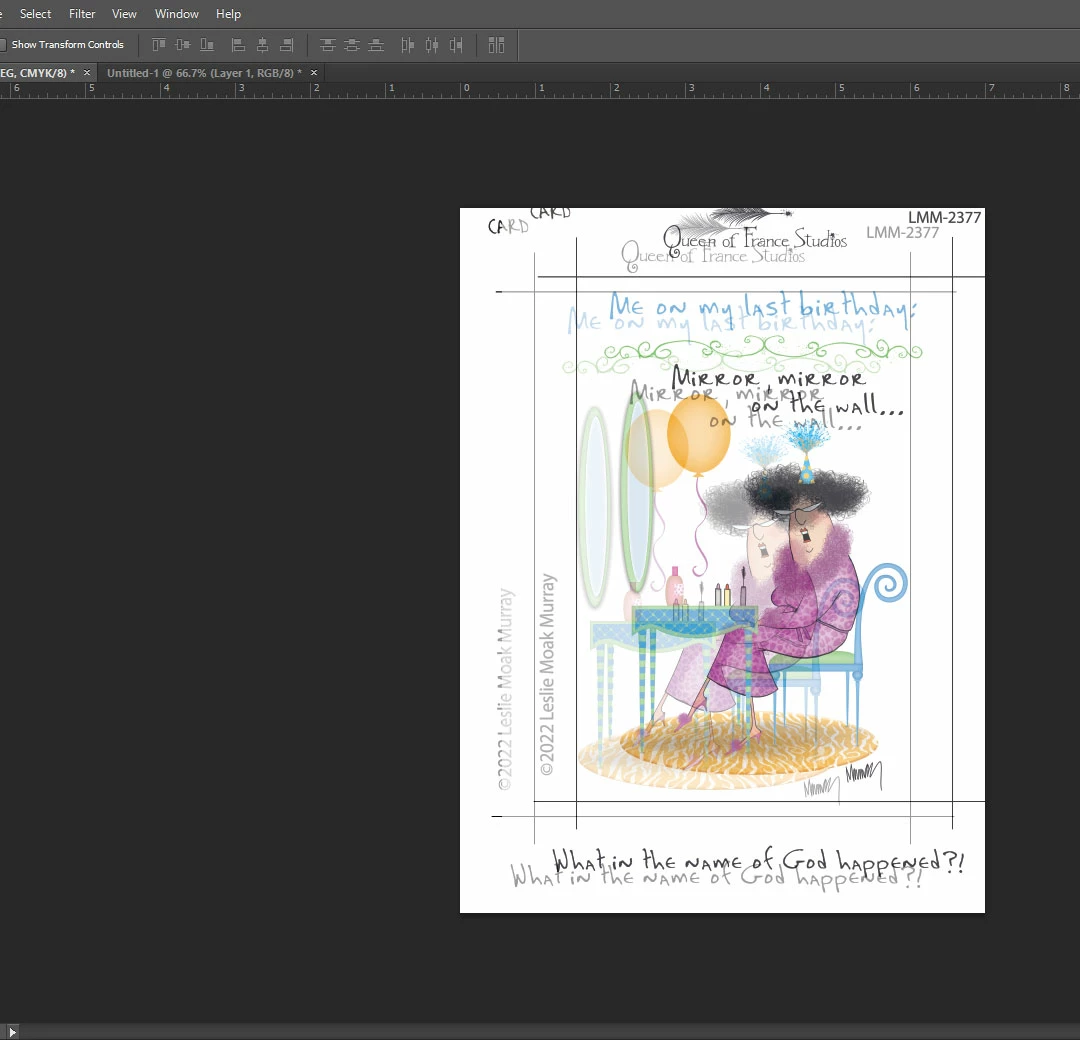1080x1040 pixels.
Task: Click Align Horizontal Centers icon
Action: [x=262, y=45]
